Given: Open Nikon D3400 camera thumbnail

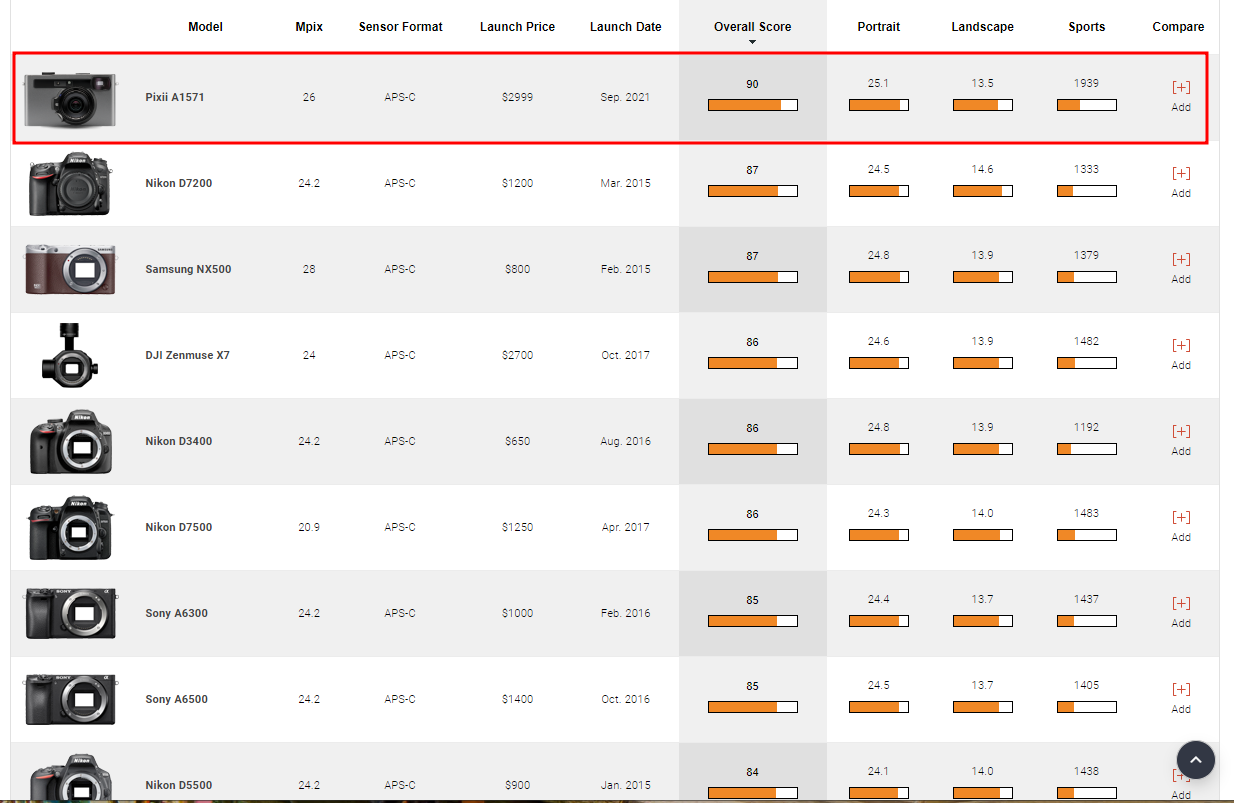Looking at the screenshot, I should click(x=70, y=441).
